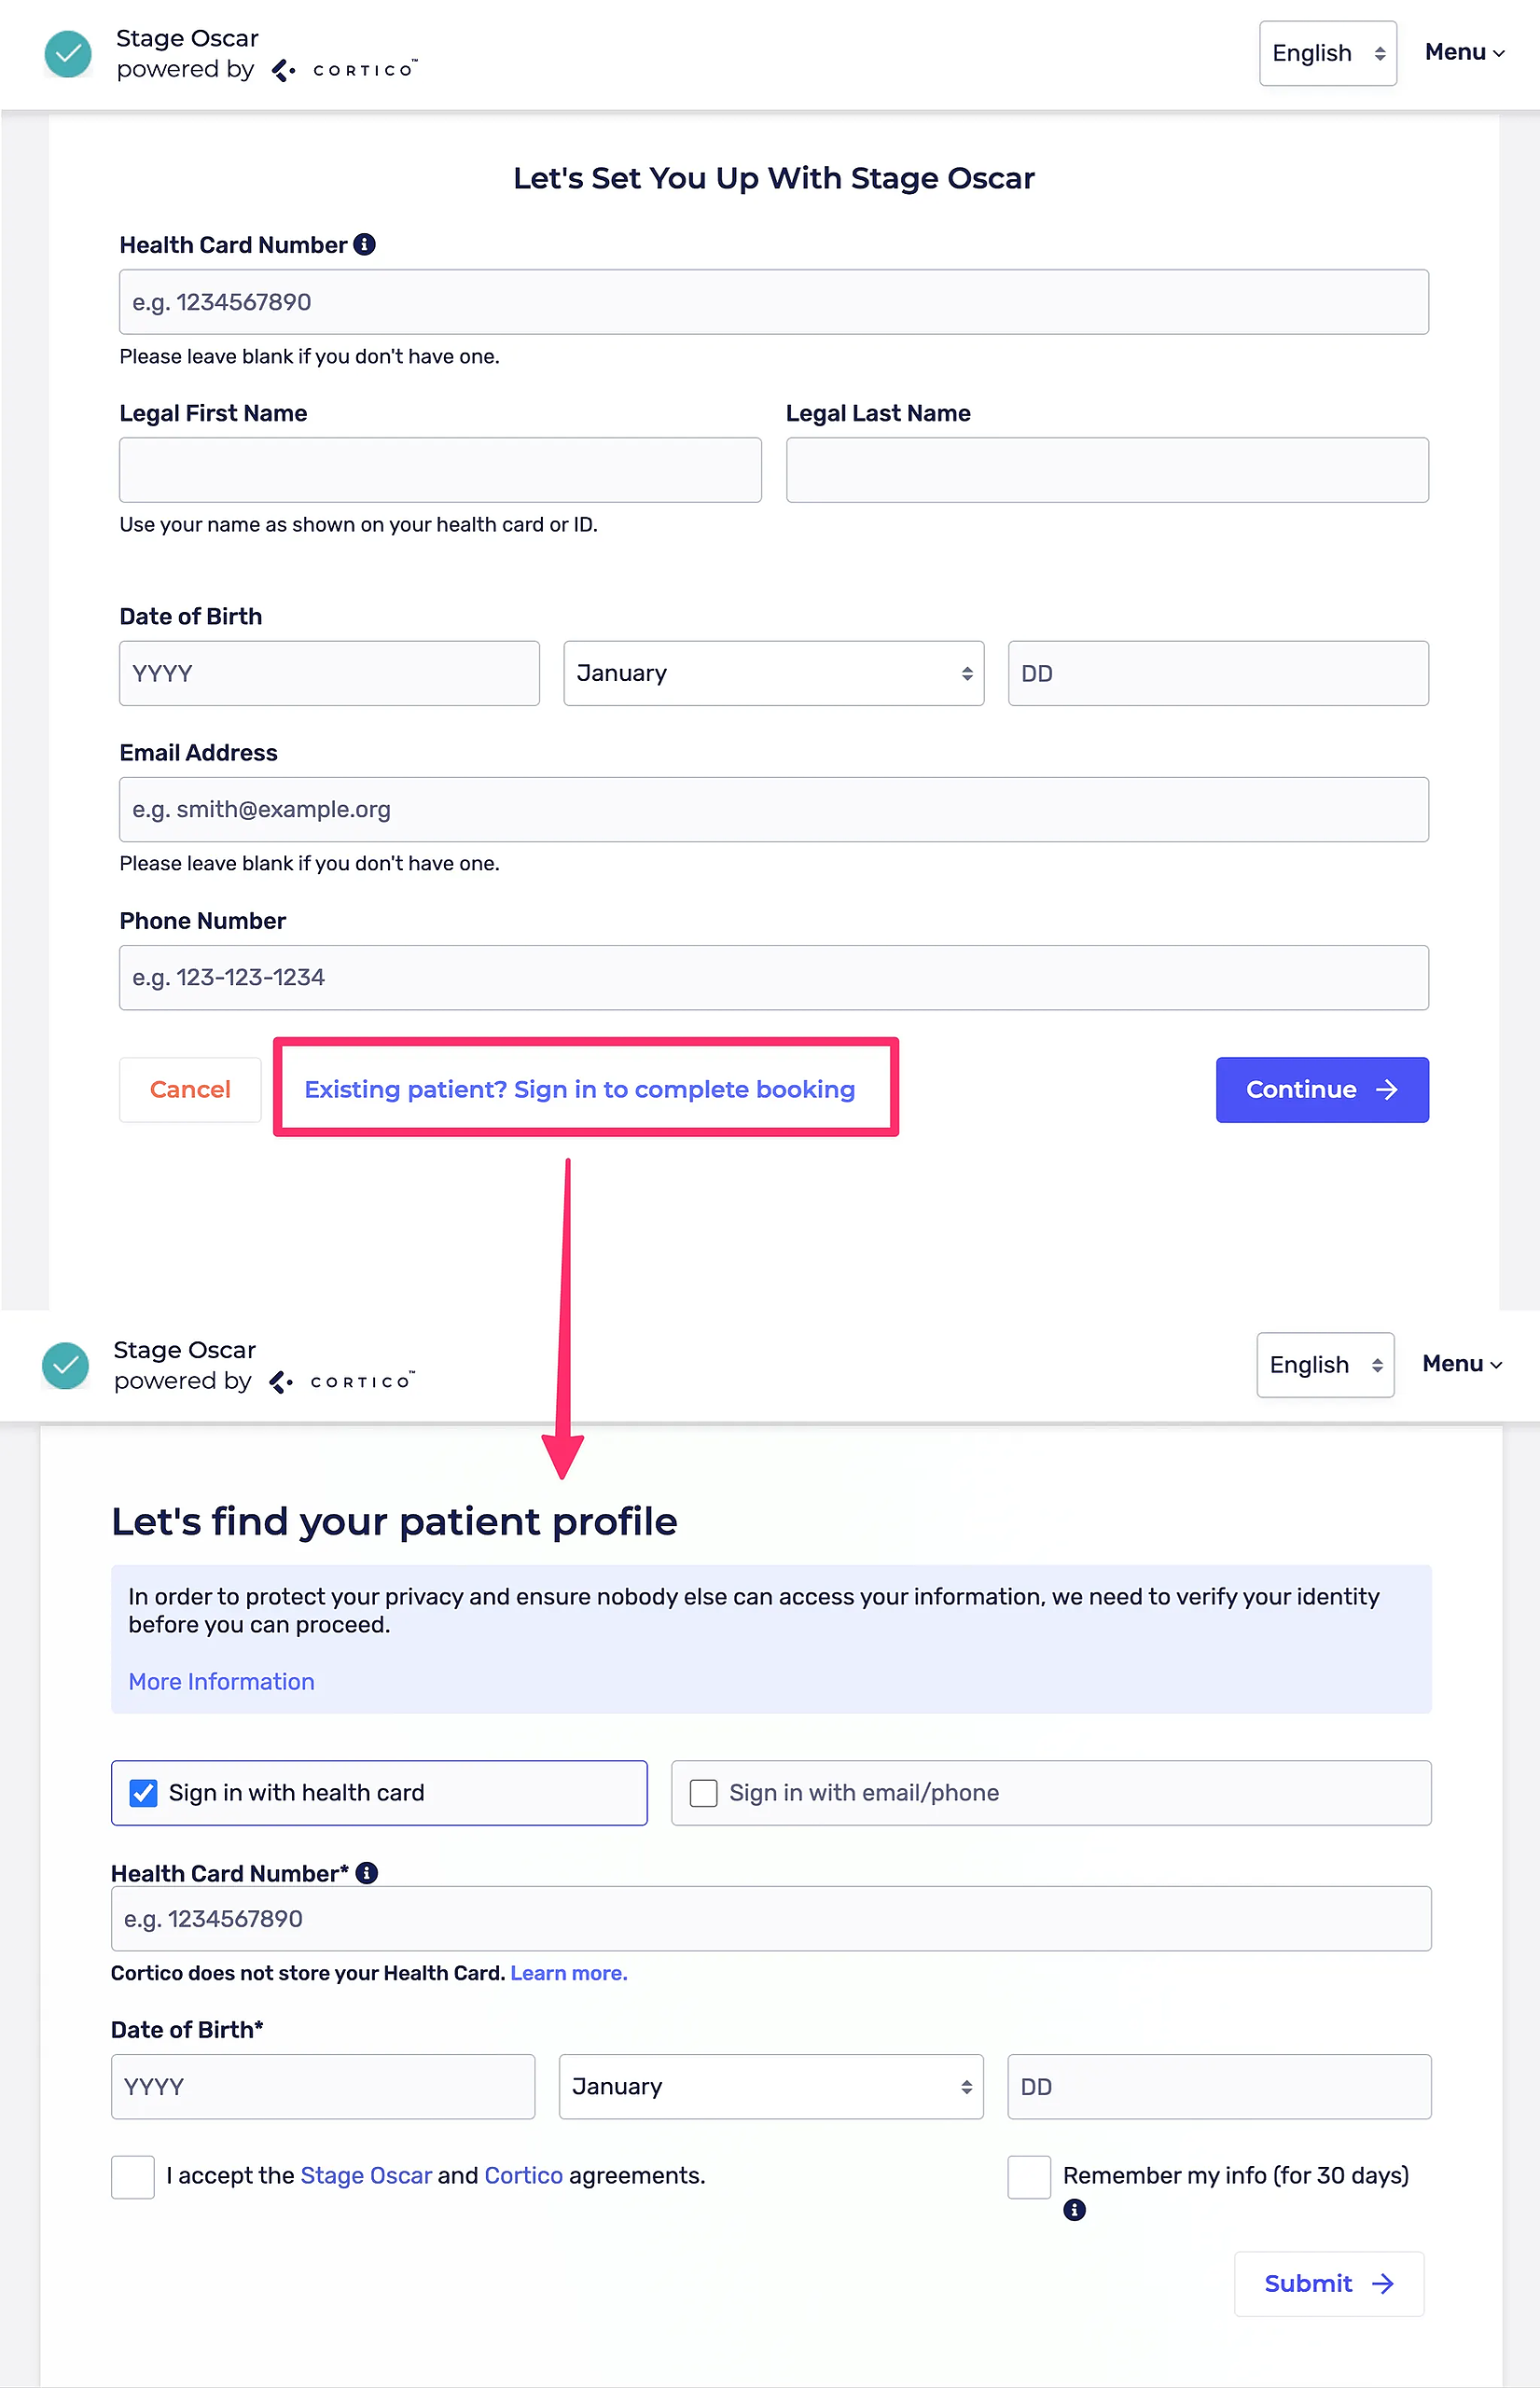The width and height of the screenshot is (1540, 2388).
Task: Click the top Cortico logo
Action: [x=345, y=70]
